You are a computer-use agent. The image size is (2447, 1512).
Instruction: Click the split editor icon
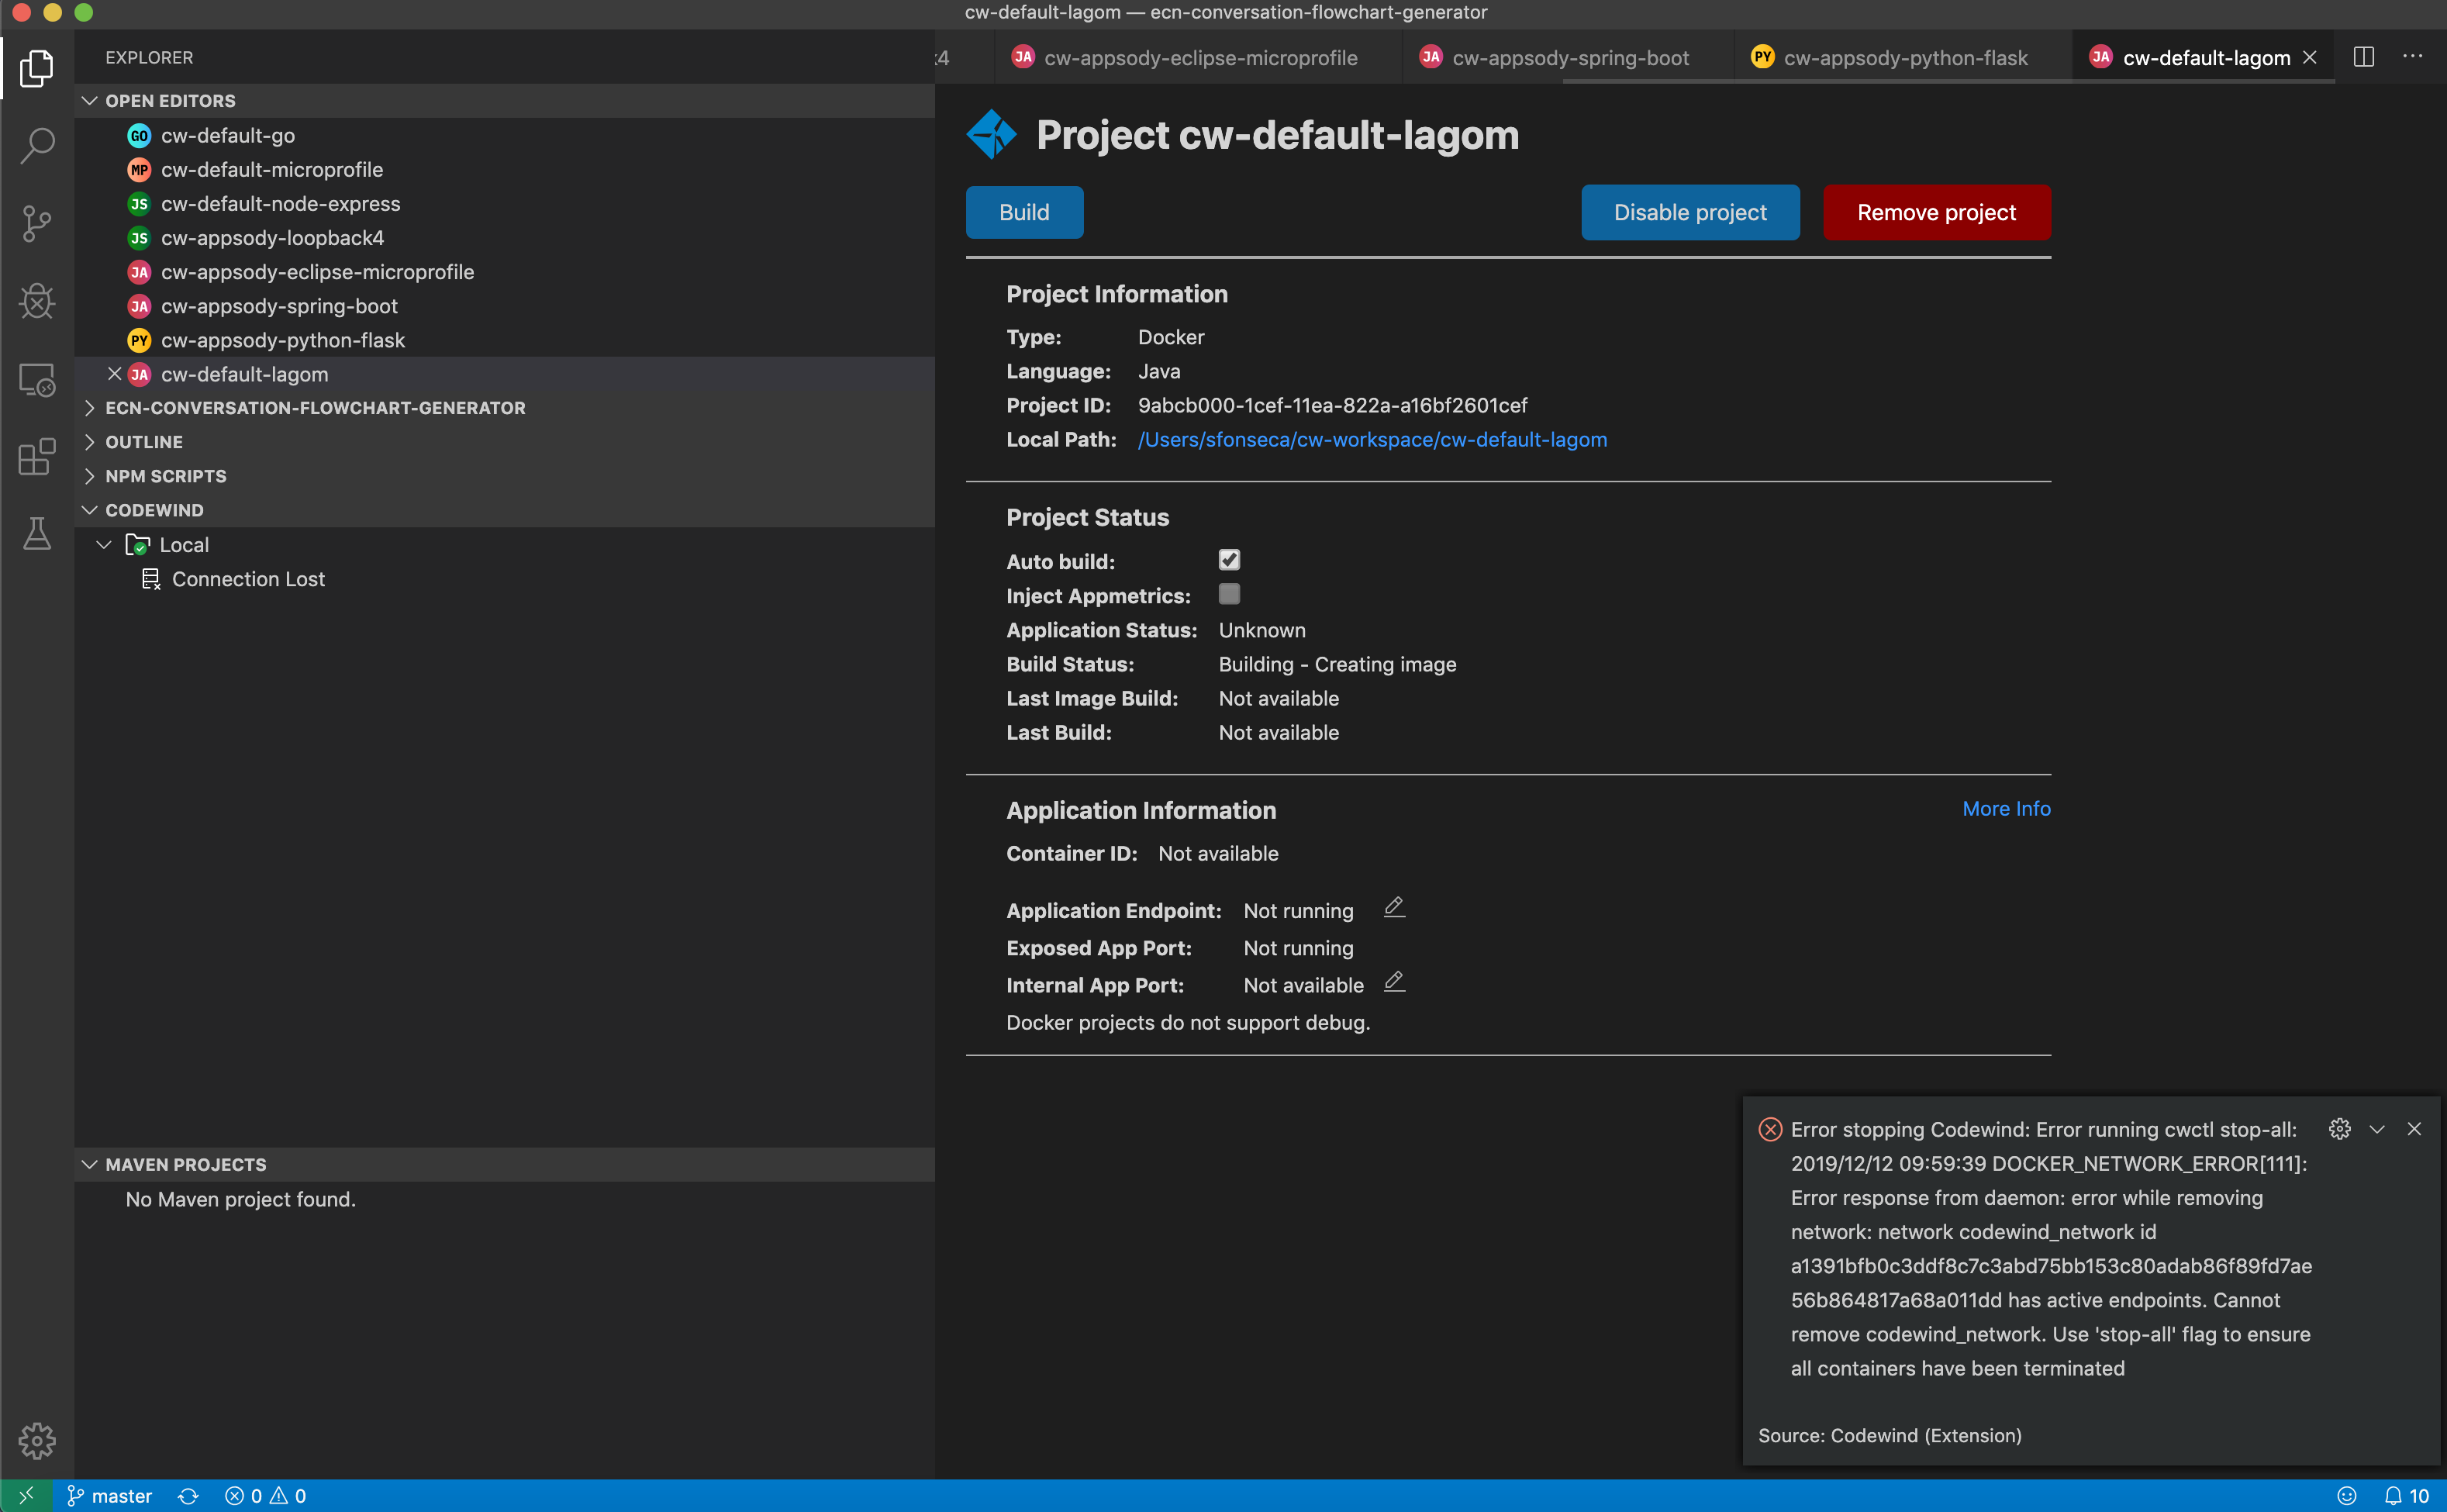2364,57
